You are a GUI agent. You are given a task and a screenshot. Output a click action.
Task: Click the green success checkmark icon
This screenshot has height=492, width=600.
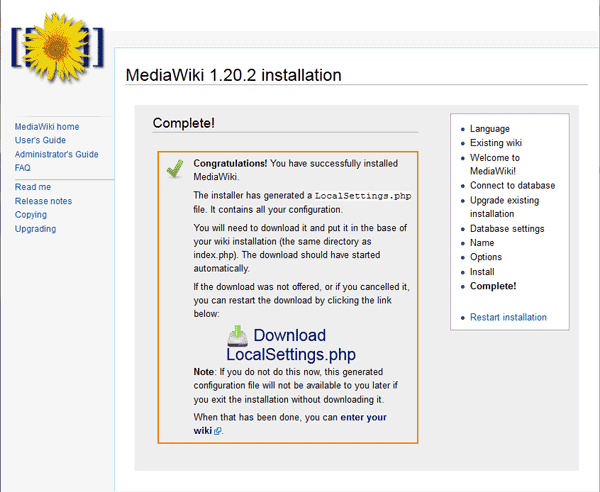coord(175,169)
